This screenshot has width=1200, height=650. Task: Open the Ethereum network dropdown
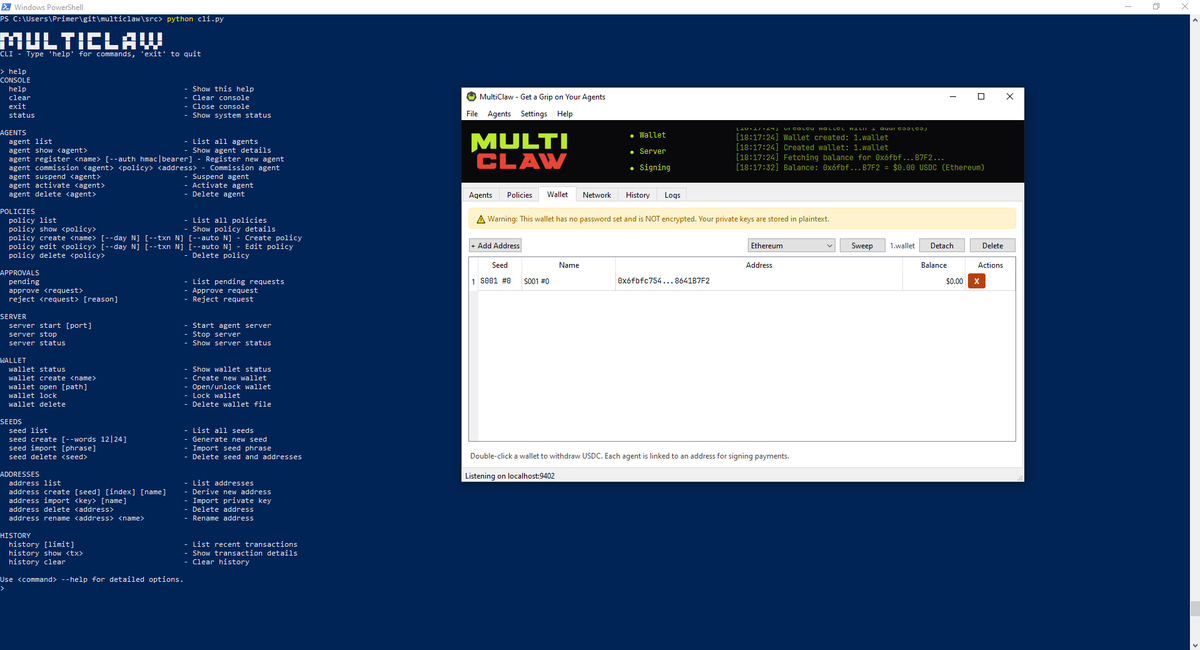791,245
